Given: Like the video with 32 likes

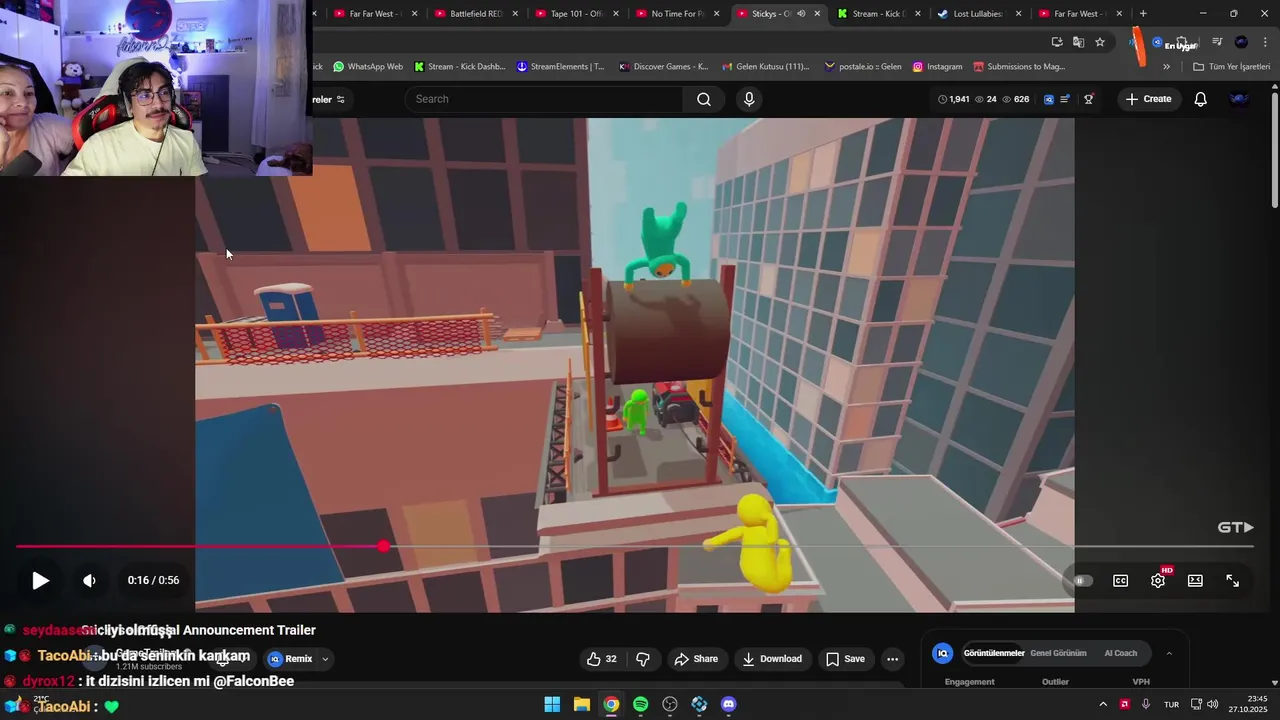Looking at the screenshot, I should pos(602,659).
